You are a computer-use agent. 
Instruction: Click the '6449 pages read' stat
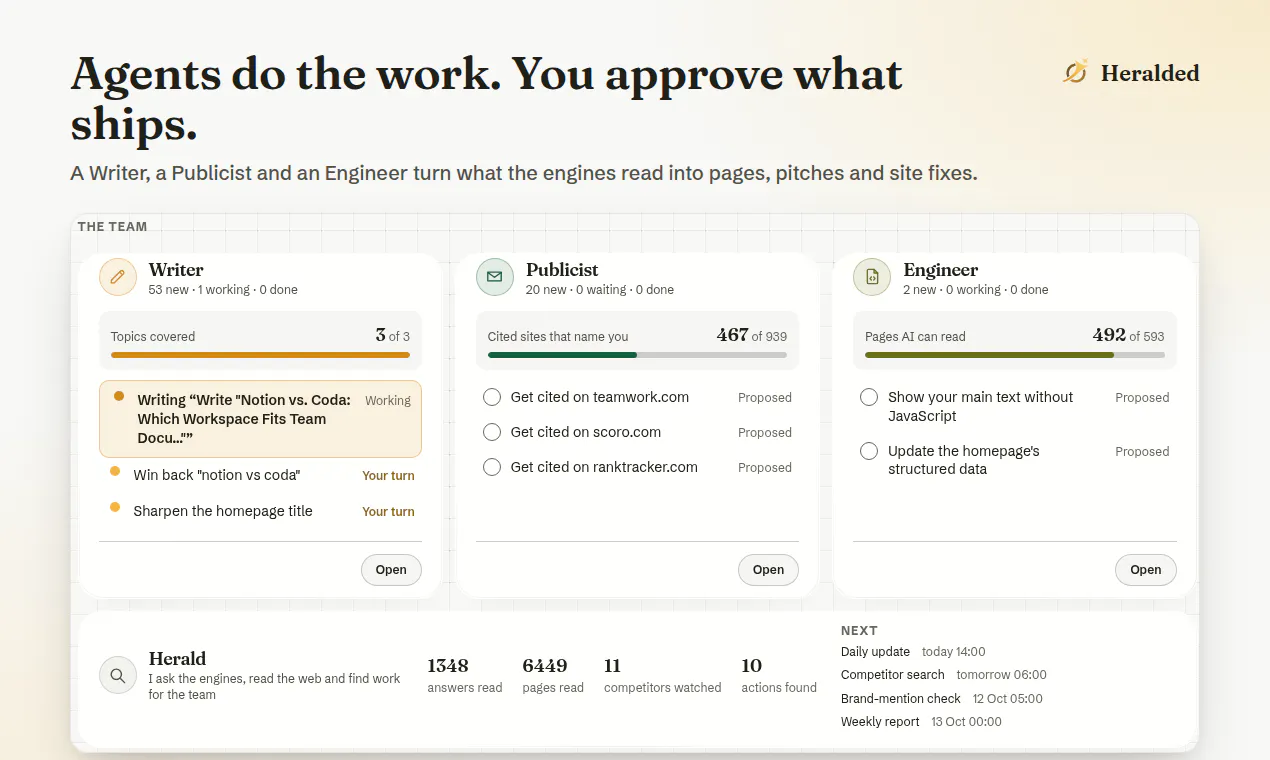pyautogui.click(x=553, y=675)
